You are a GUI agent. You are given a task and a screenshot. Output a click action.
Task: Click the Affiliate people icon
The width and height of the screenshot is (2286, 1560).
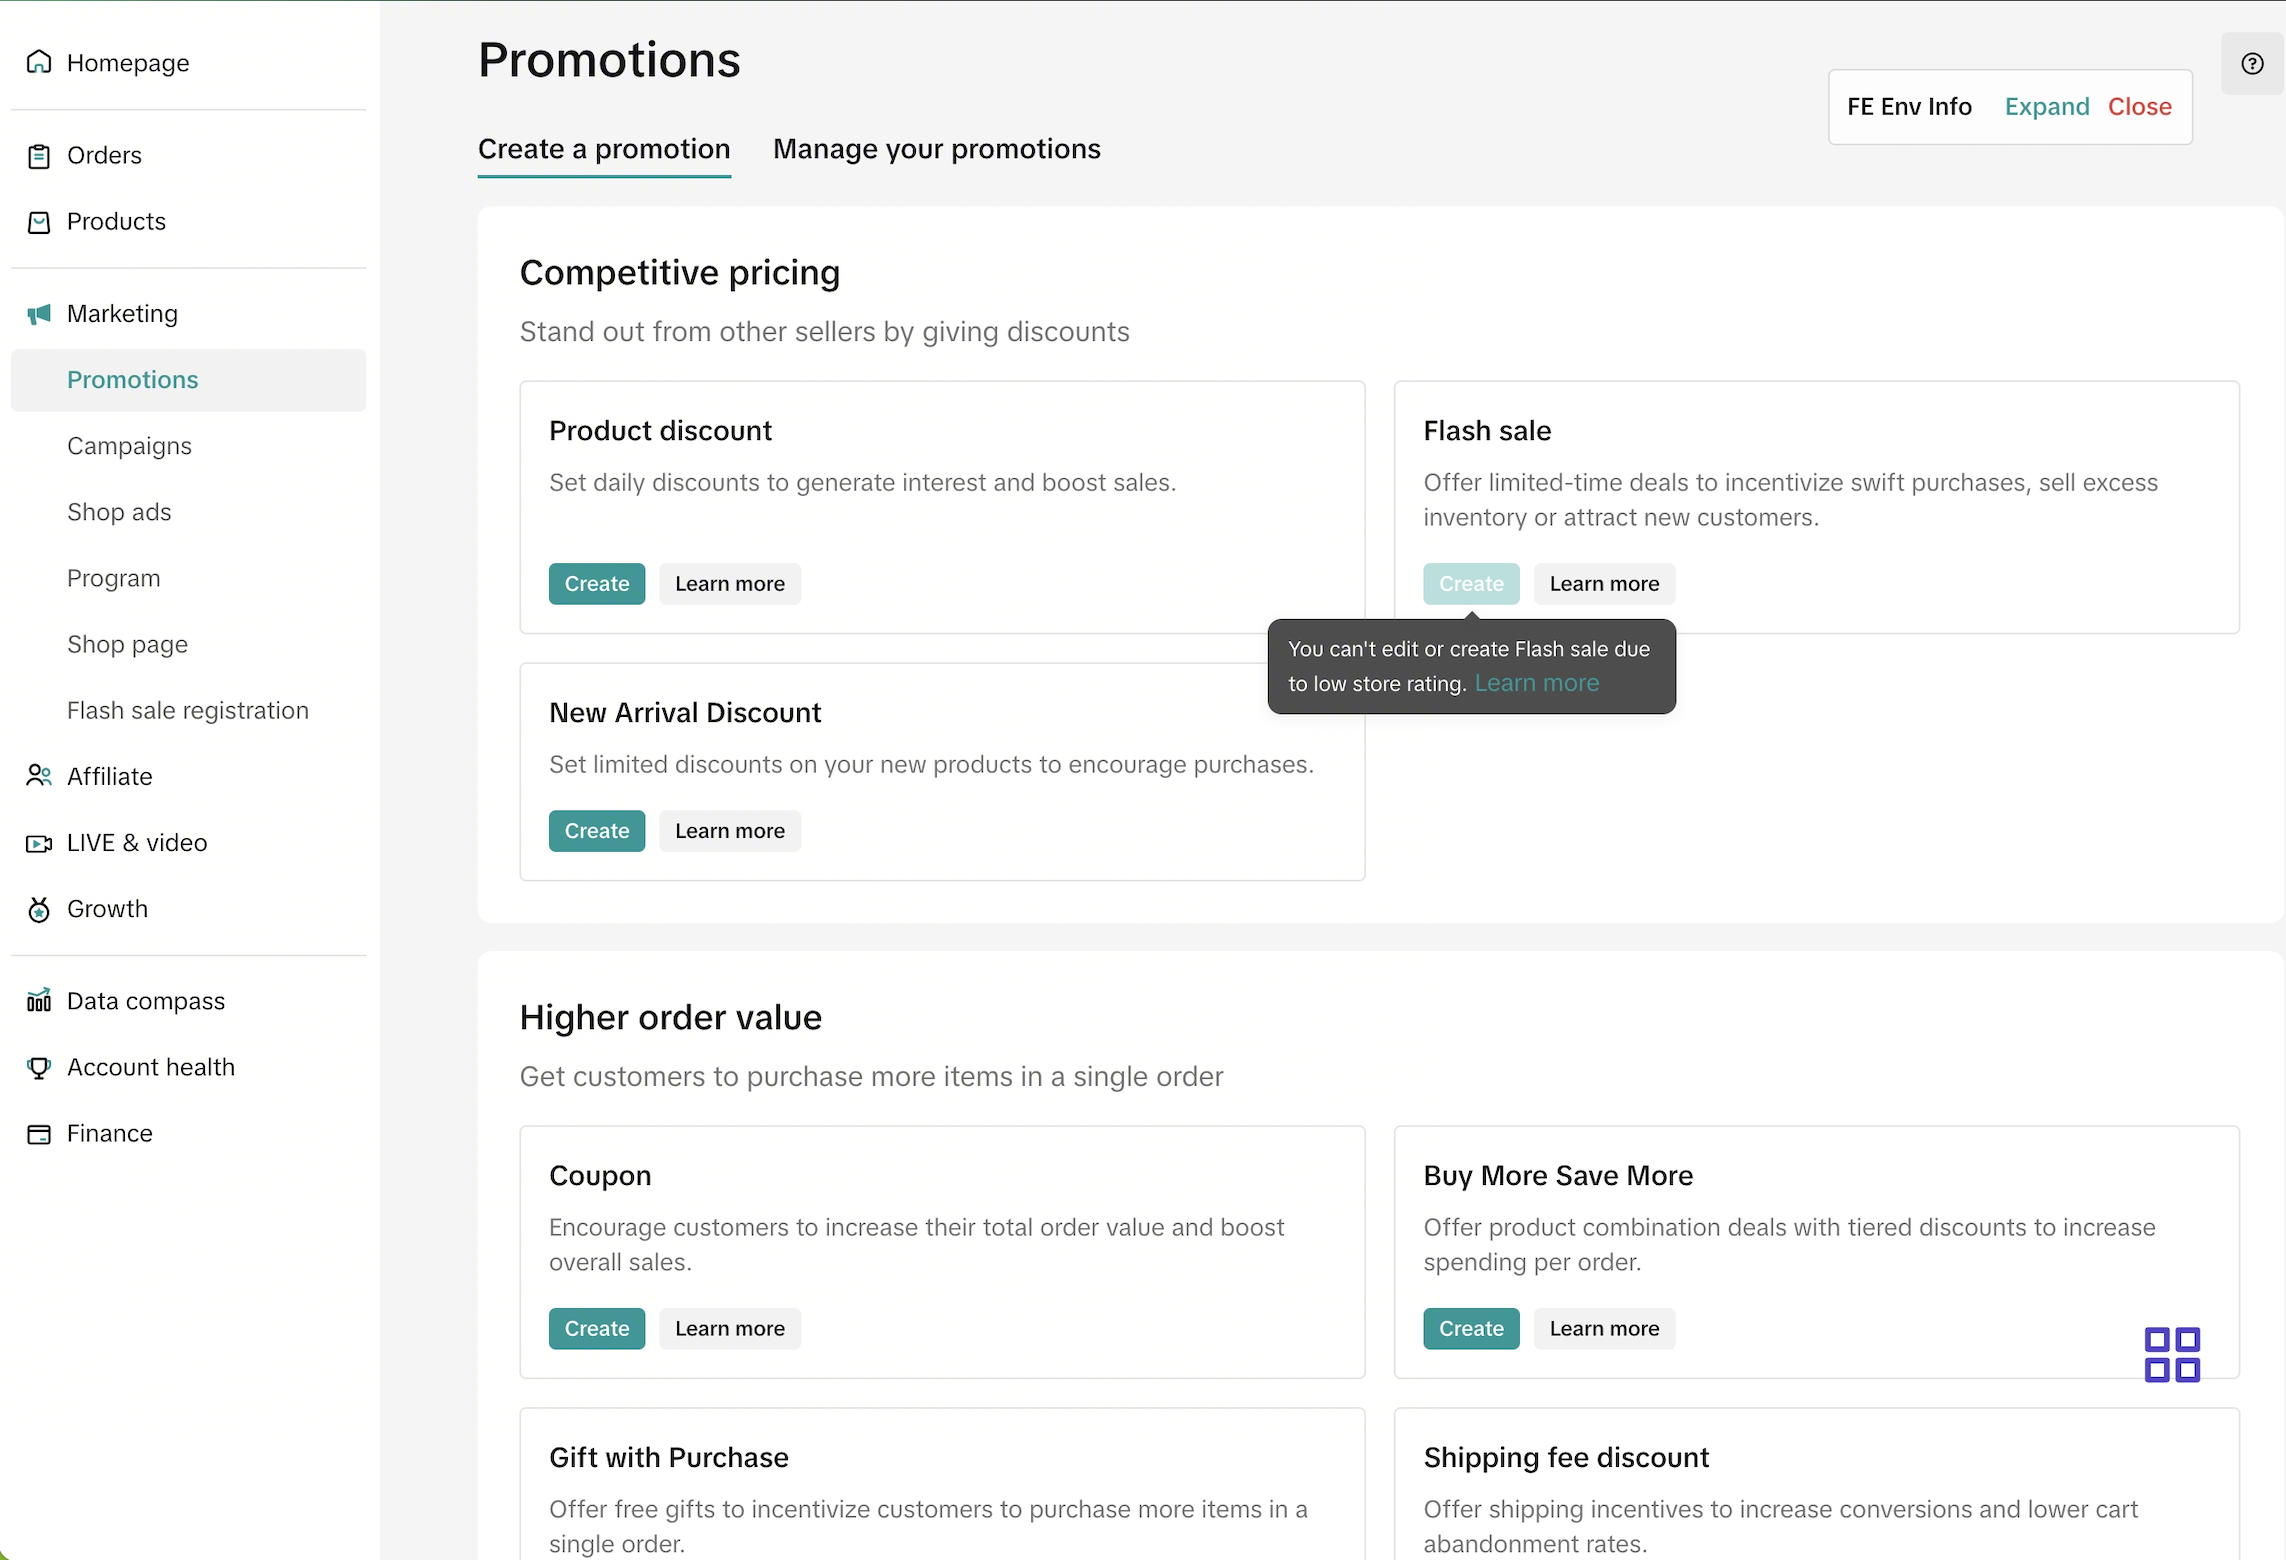[39, 776]
